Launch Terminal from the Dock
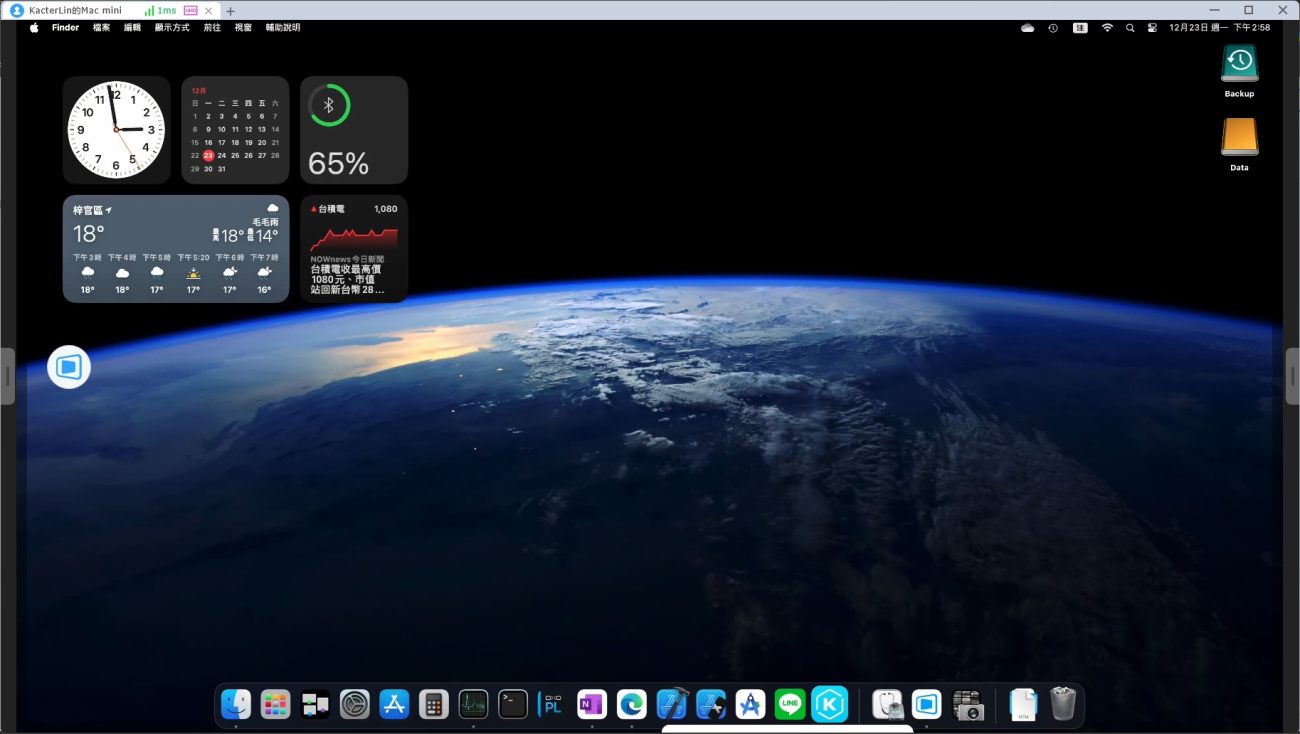This screenshot has height=734, width=1300. coord(513,704)
